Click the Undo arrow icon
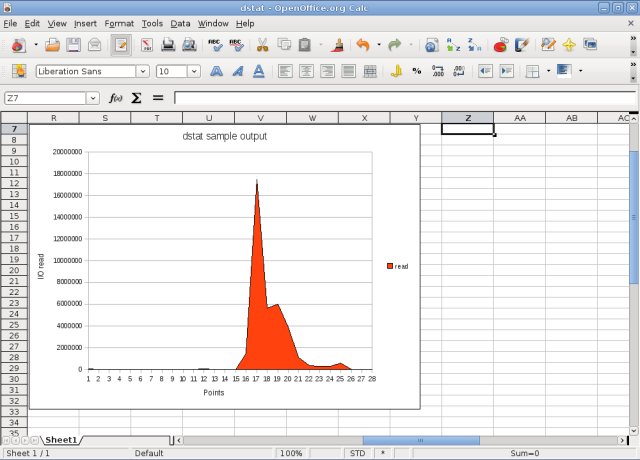Viewport: 640px width, 460px height. [363, 44]
